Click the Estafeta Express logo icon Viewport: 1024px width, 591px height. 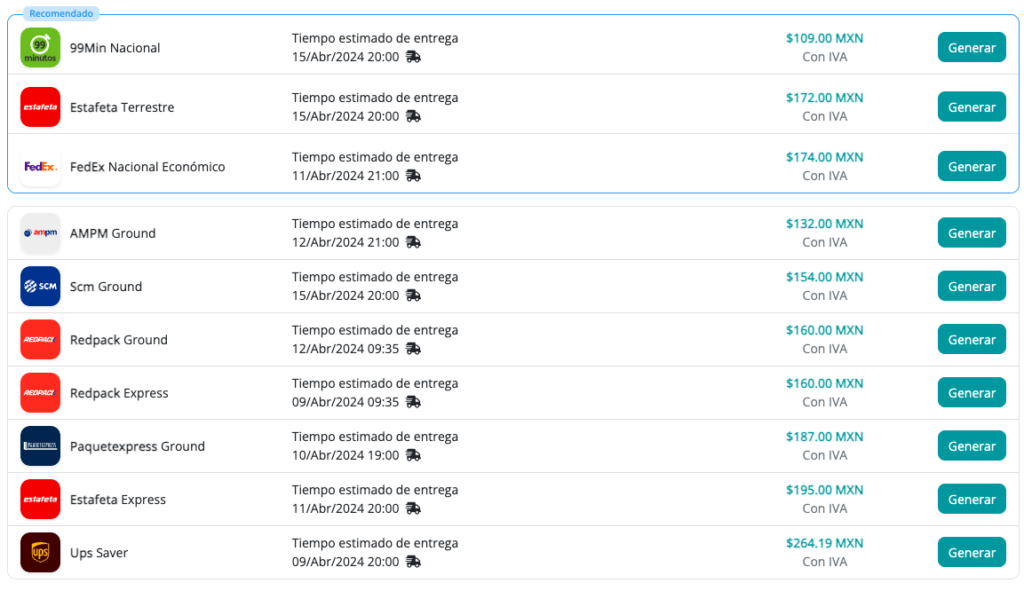[40, 499]
